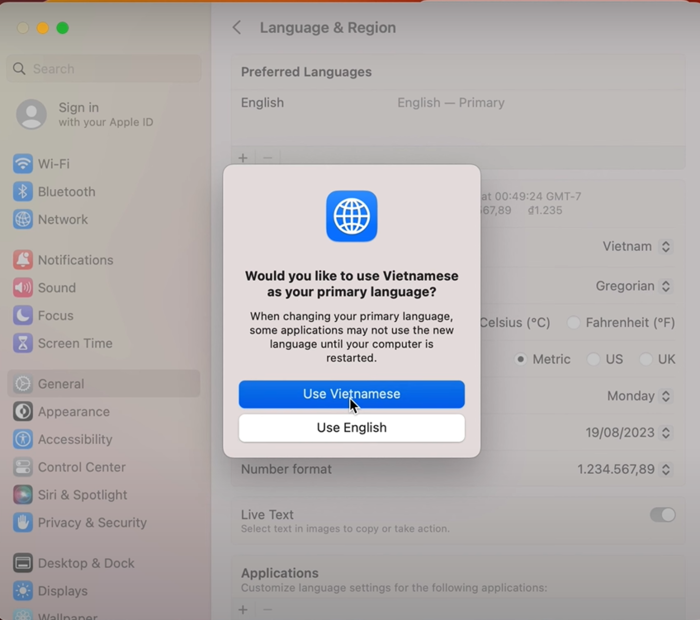Click the globe icon in dialog
This screenshot has width=700, height=620.
click(x=351, y=216)
